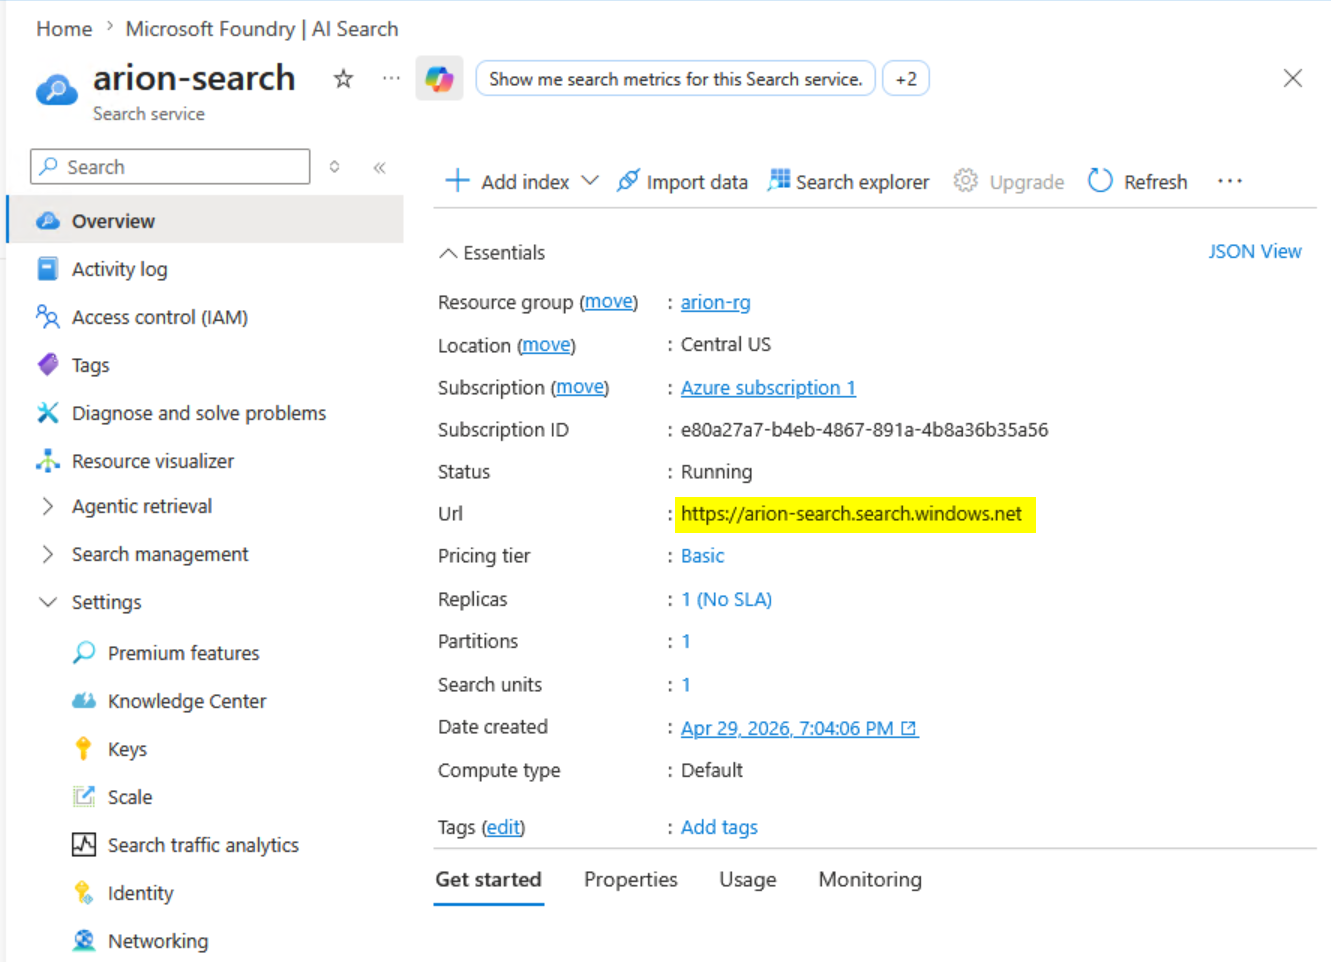The width and height of the screenshot is (1331, 962).
Task: Switch to the Monitoring tab
Action: pyautogui.click(x=870, y=880)
